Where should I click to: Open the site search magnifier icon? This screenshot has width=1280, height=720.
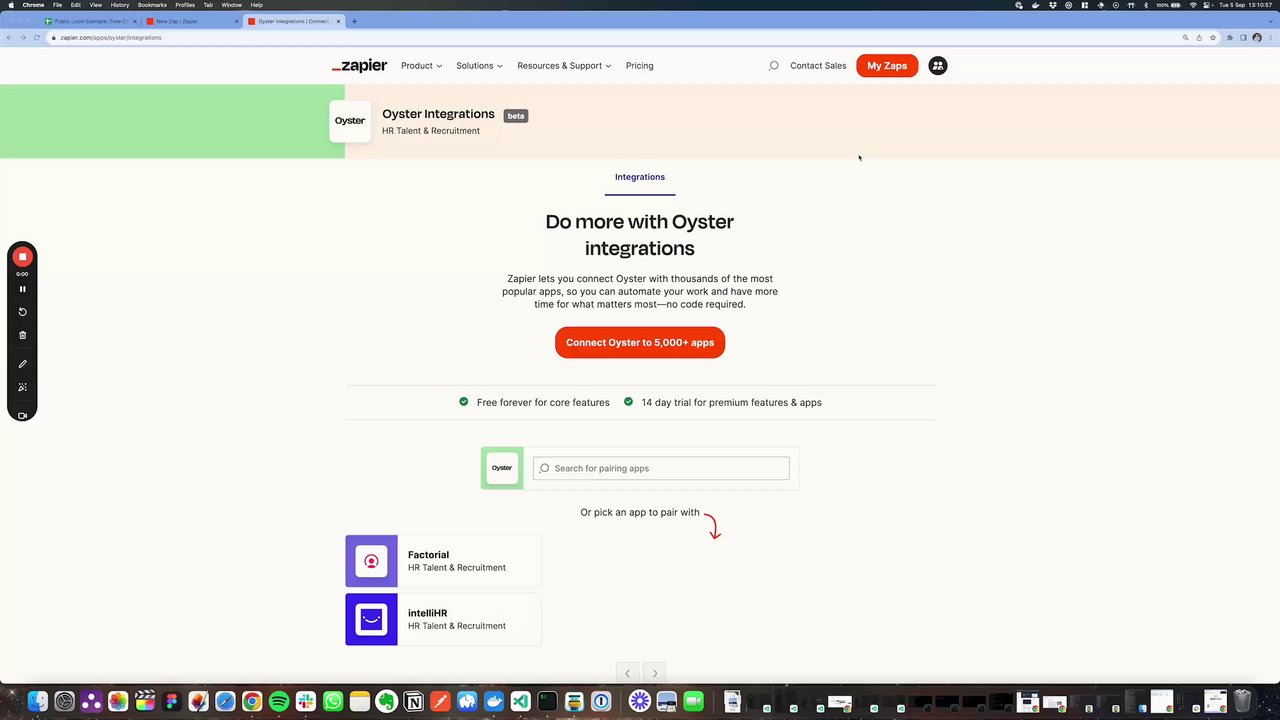(x=773, y=66)
